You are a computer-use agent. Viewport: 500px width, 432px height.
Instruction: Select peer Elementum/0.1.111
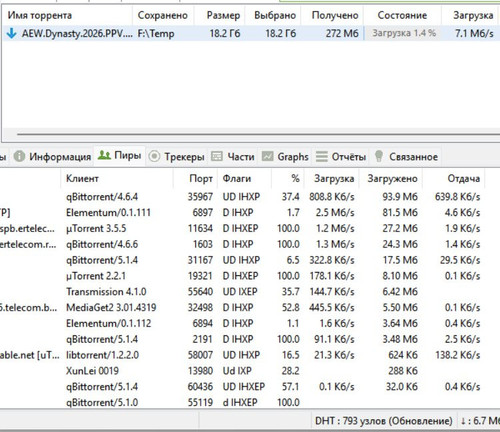[108, 213]
